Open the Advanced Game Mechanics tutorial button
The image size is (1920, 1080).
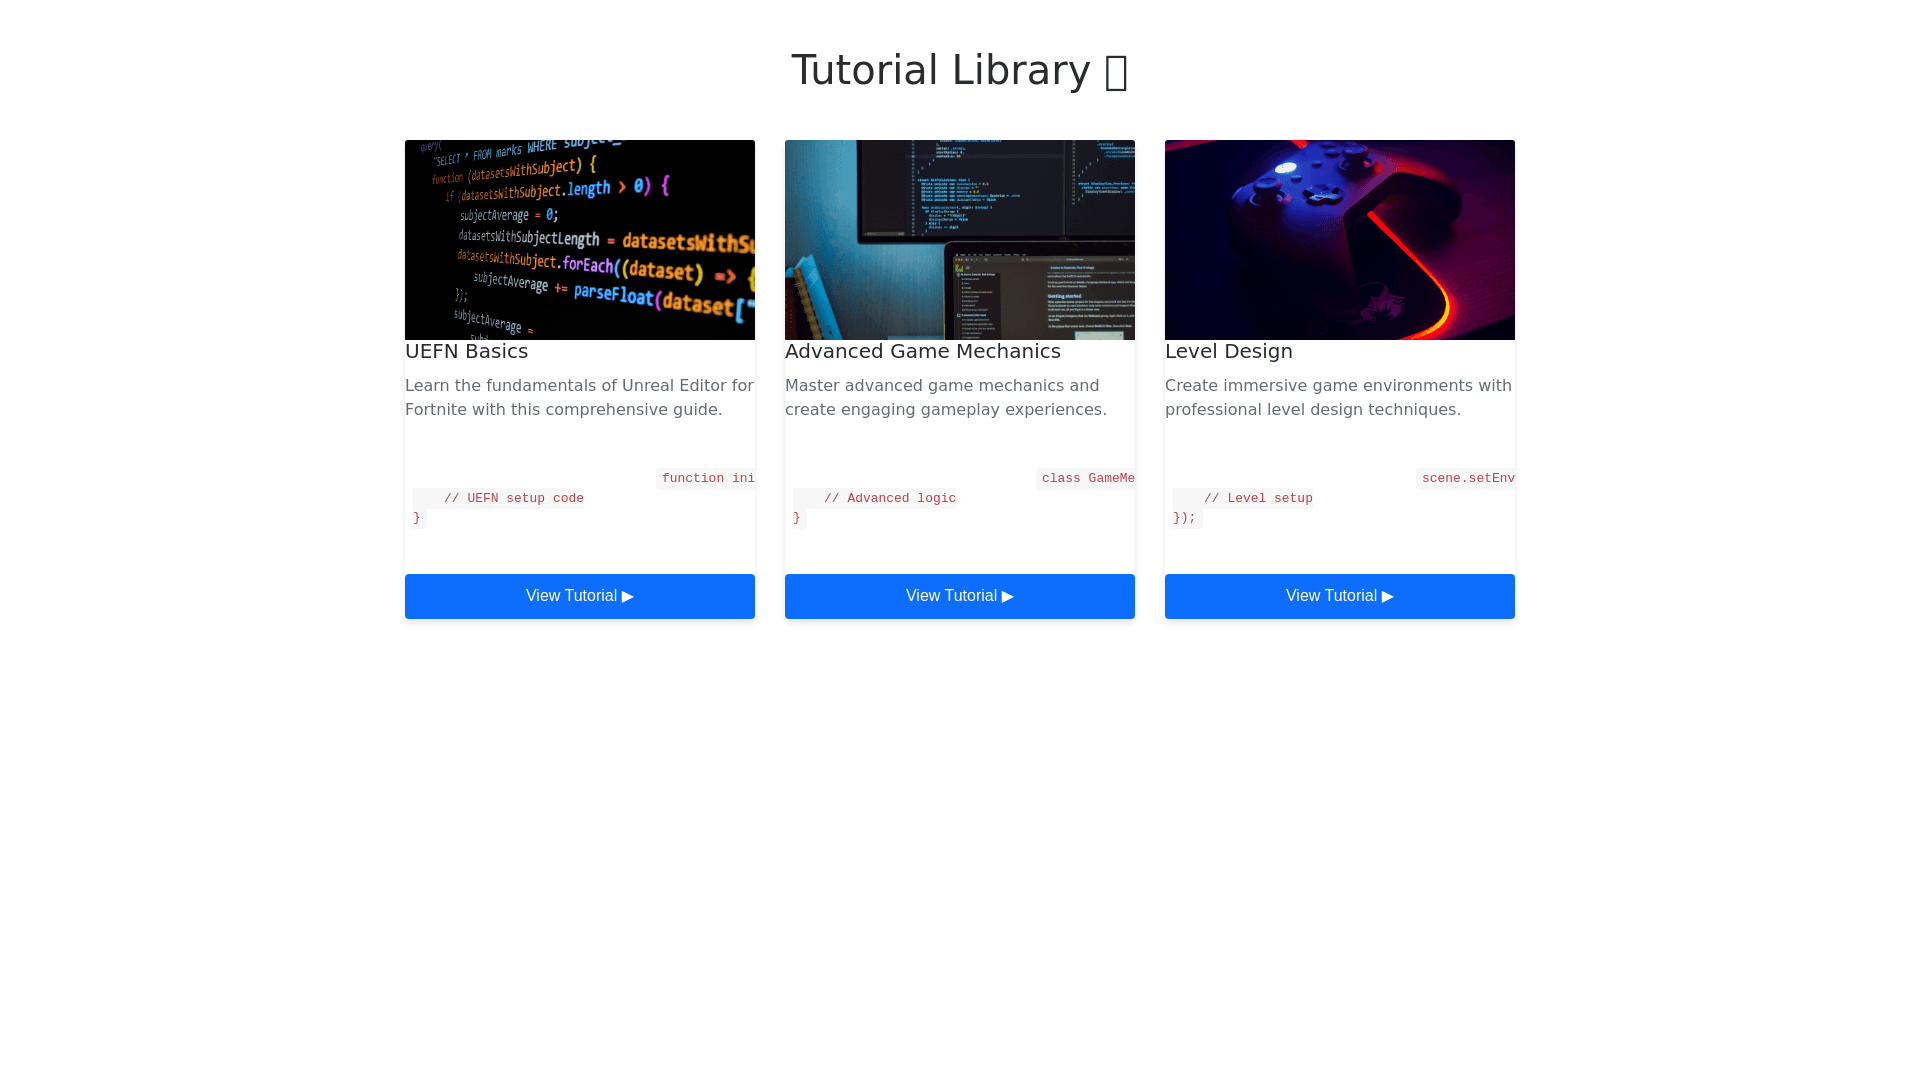[959, 596]
